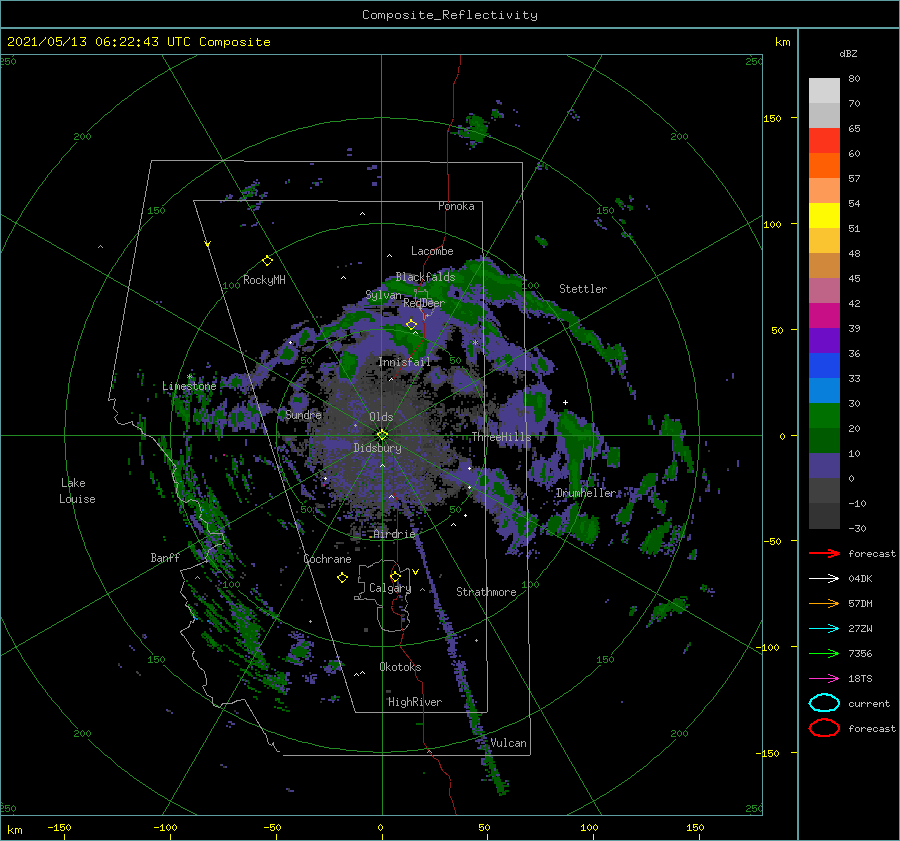Click the yellow diamond marker near RockyMH
Image resolution: width=900 pixels, height=841 pixels.
[267, 261]
